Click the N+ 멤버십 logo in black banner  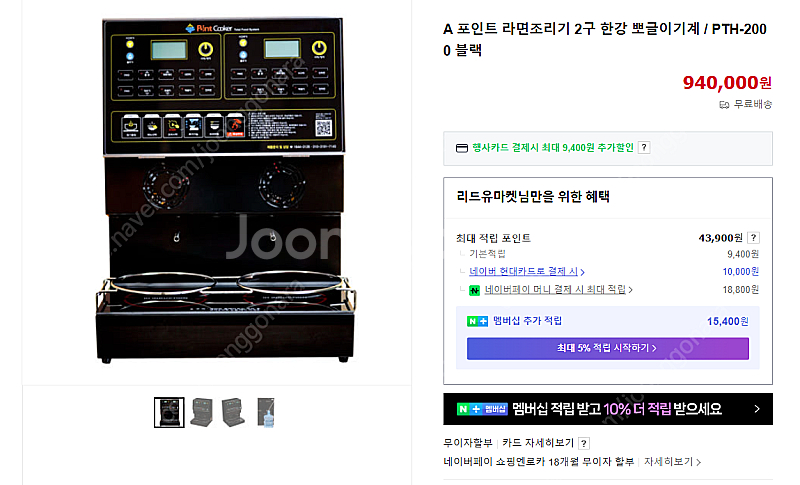click(x=482, y=409)
